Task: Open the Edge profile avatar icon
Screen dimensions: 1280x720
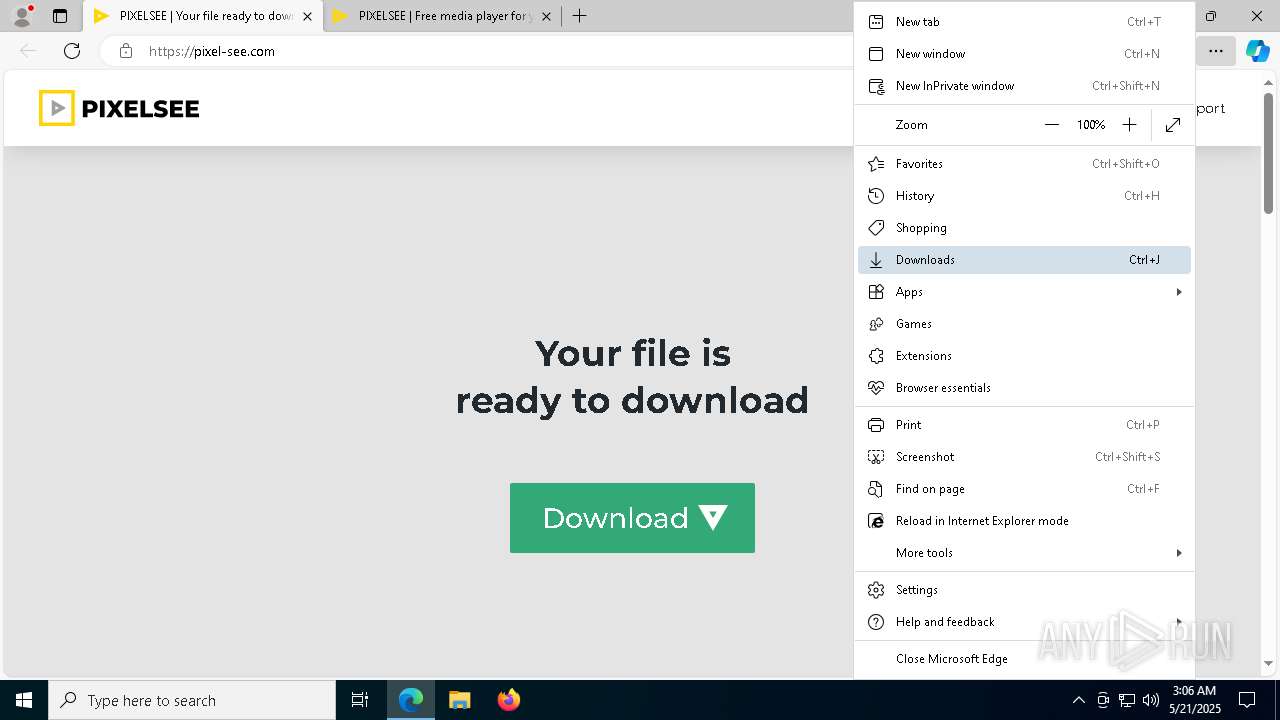Action: click(22, 16)
